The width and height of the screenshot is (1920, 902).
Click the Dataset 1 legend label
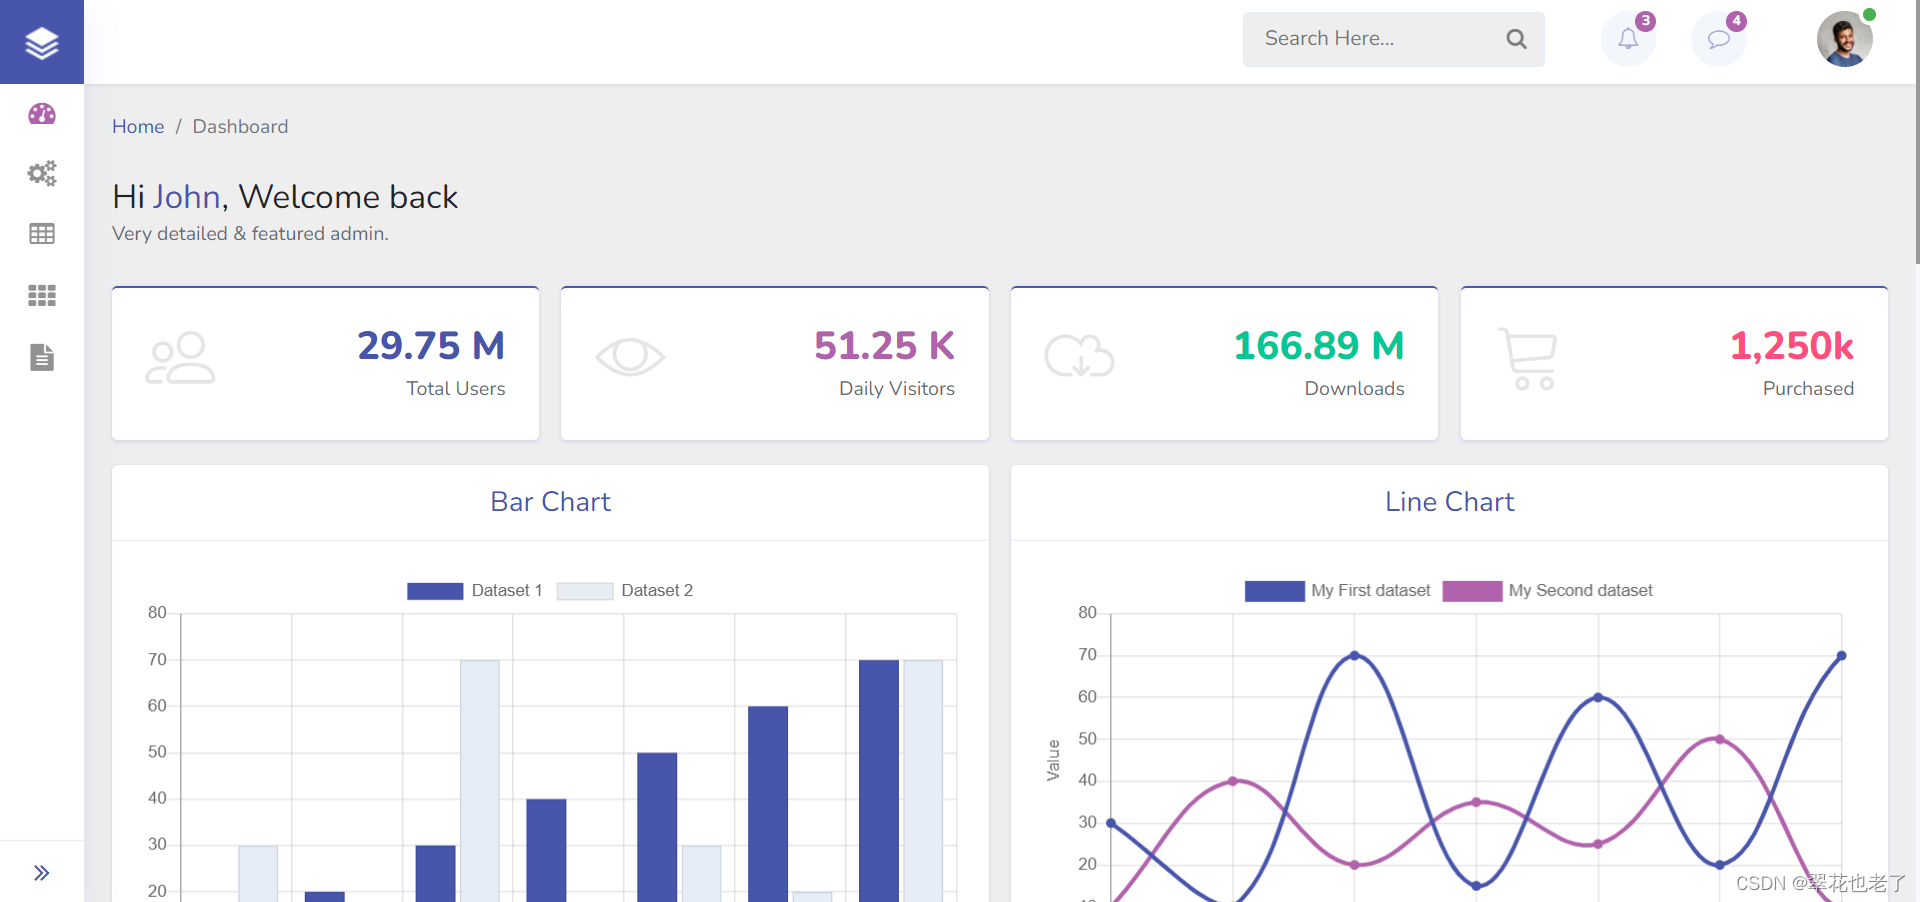pos(507,591)
